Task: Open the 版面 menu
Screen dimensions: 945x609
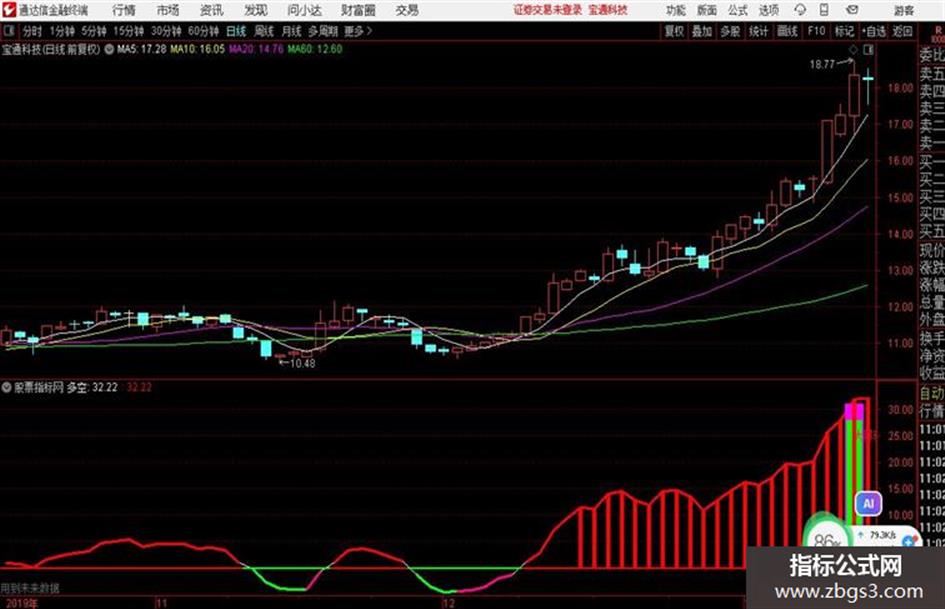Action: [706, 10]
